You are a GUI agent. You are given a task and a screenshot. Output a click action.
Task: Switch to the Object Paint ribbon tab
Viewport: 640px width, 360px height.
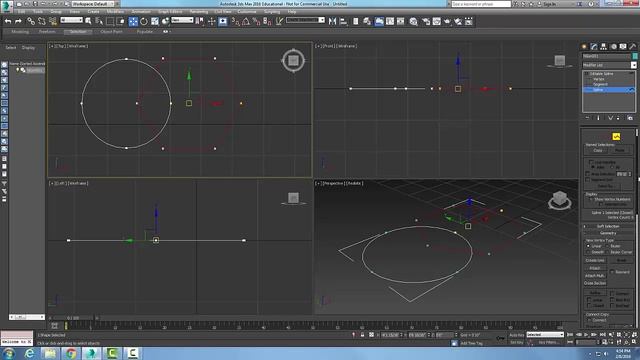click(x=111, y=31)
